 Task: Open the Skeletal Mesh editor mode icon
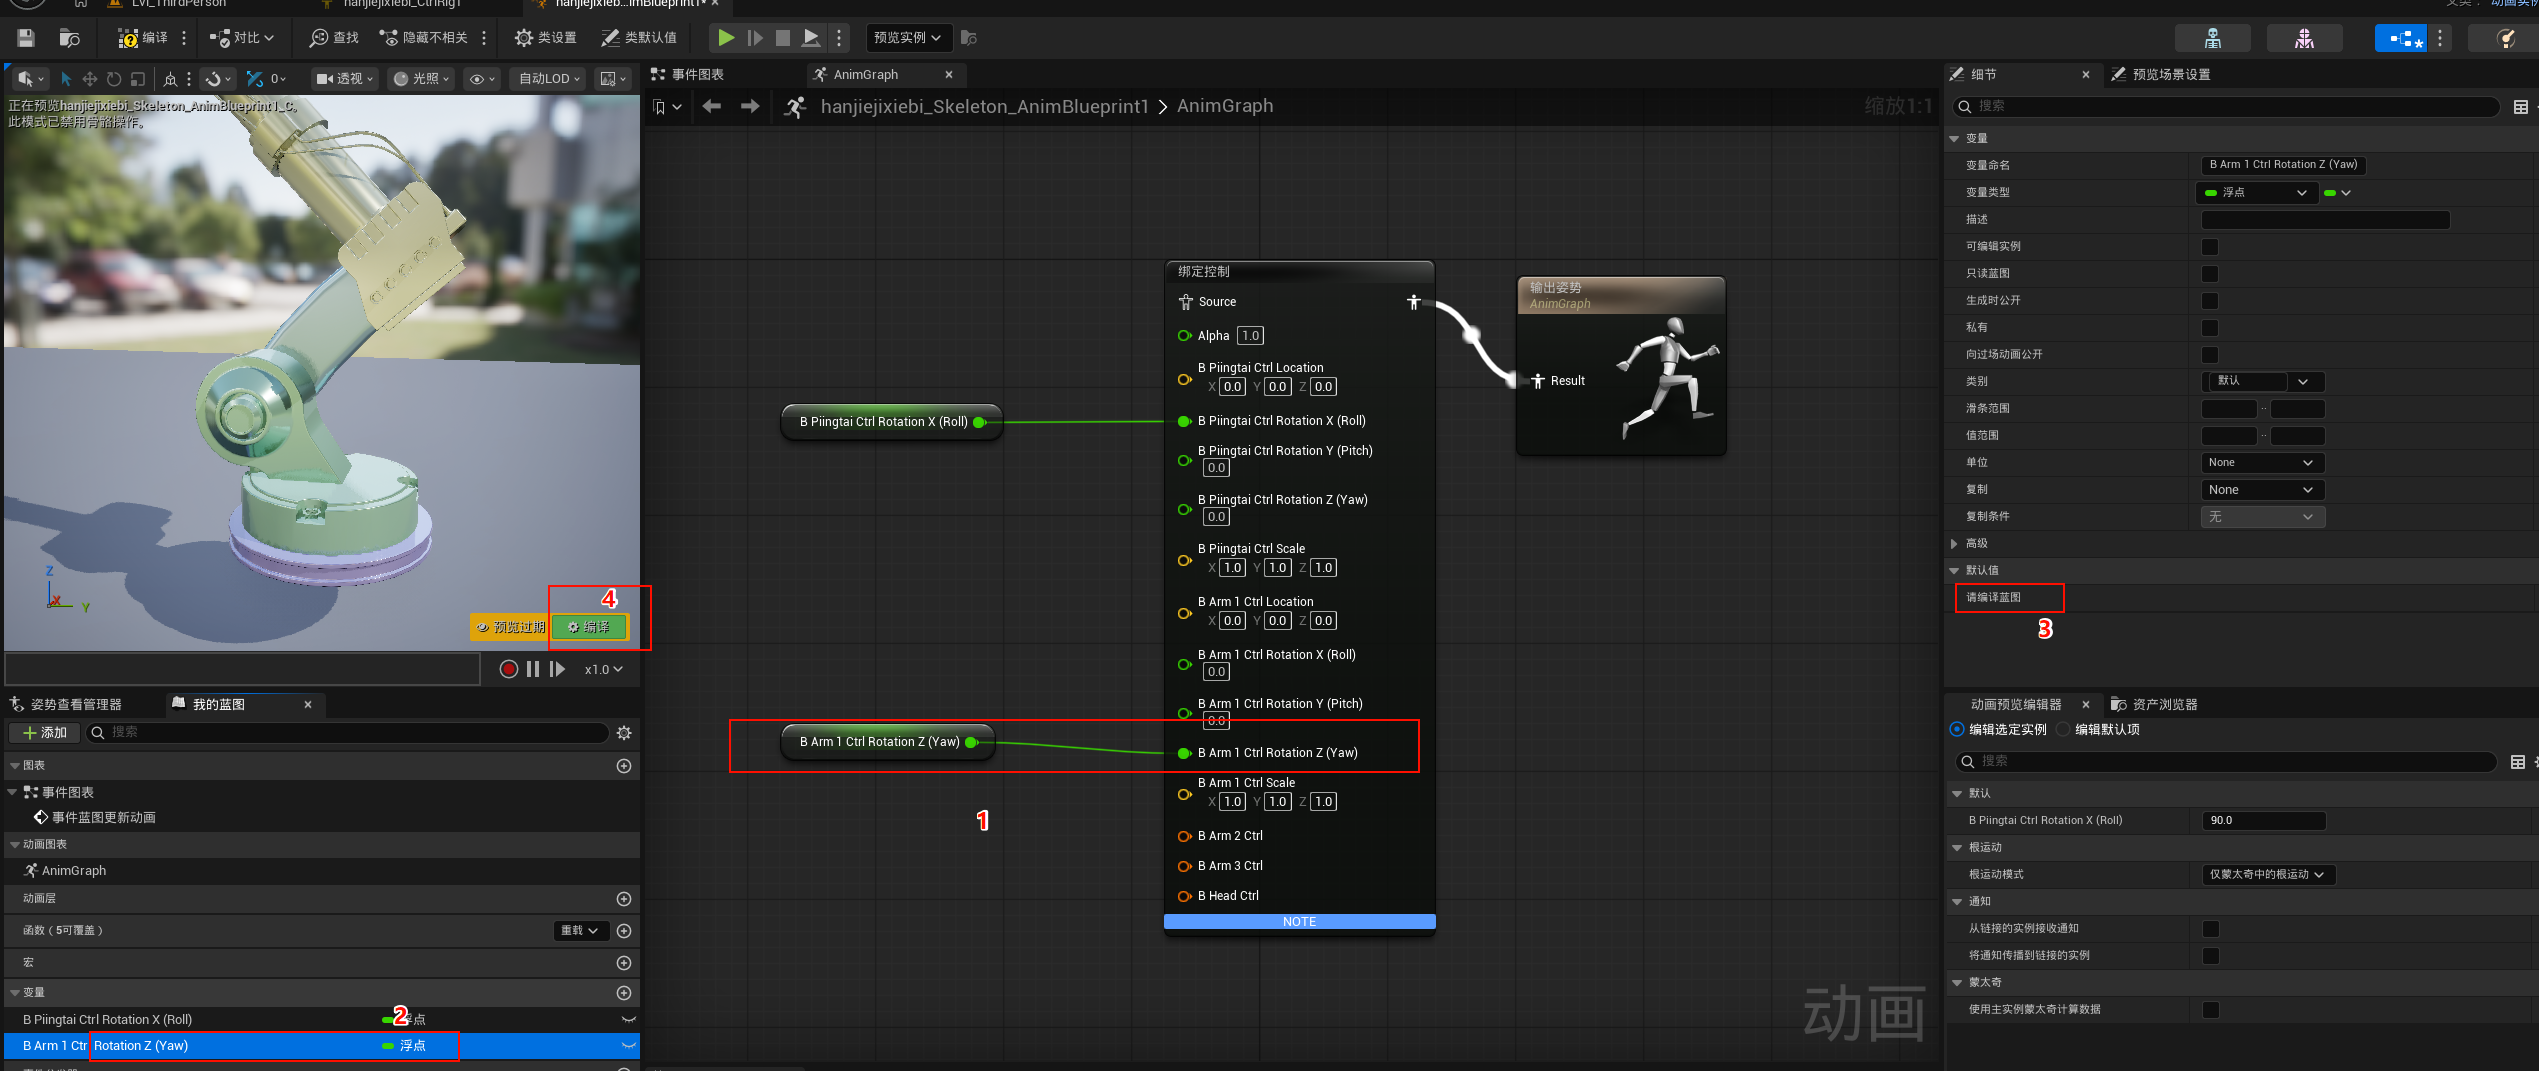point(2305,38)
